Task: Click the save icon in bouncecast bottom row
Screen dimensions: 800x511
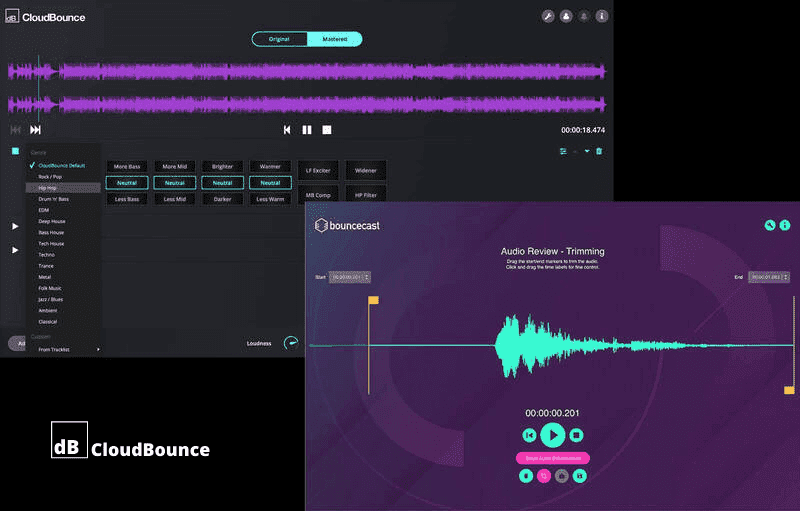Action: click(x=580, y=476)
